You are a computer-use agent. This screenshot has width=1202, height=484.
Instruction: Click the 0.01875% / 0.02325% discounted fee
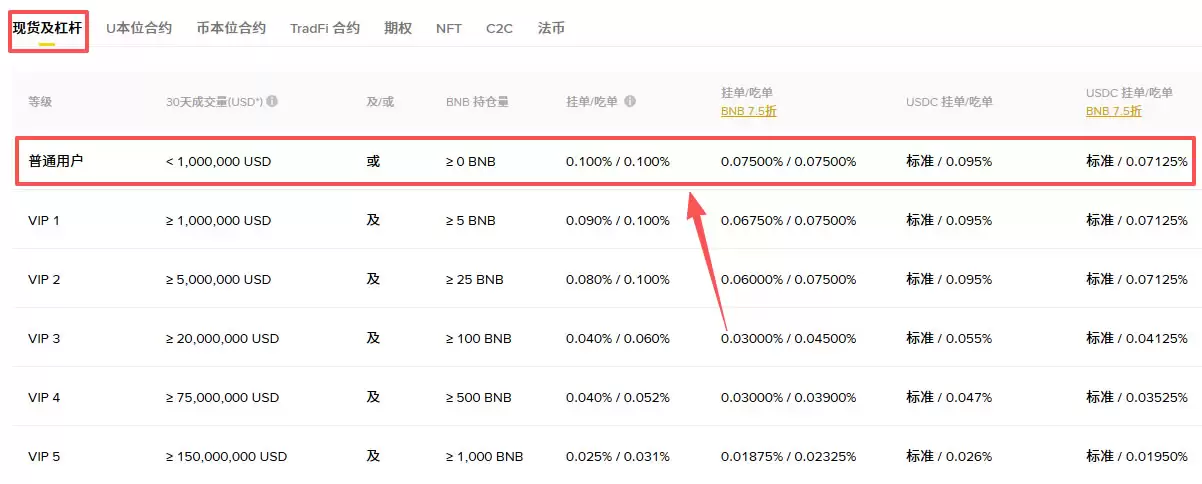pyautogui.click(x=788, y=456)
